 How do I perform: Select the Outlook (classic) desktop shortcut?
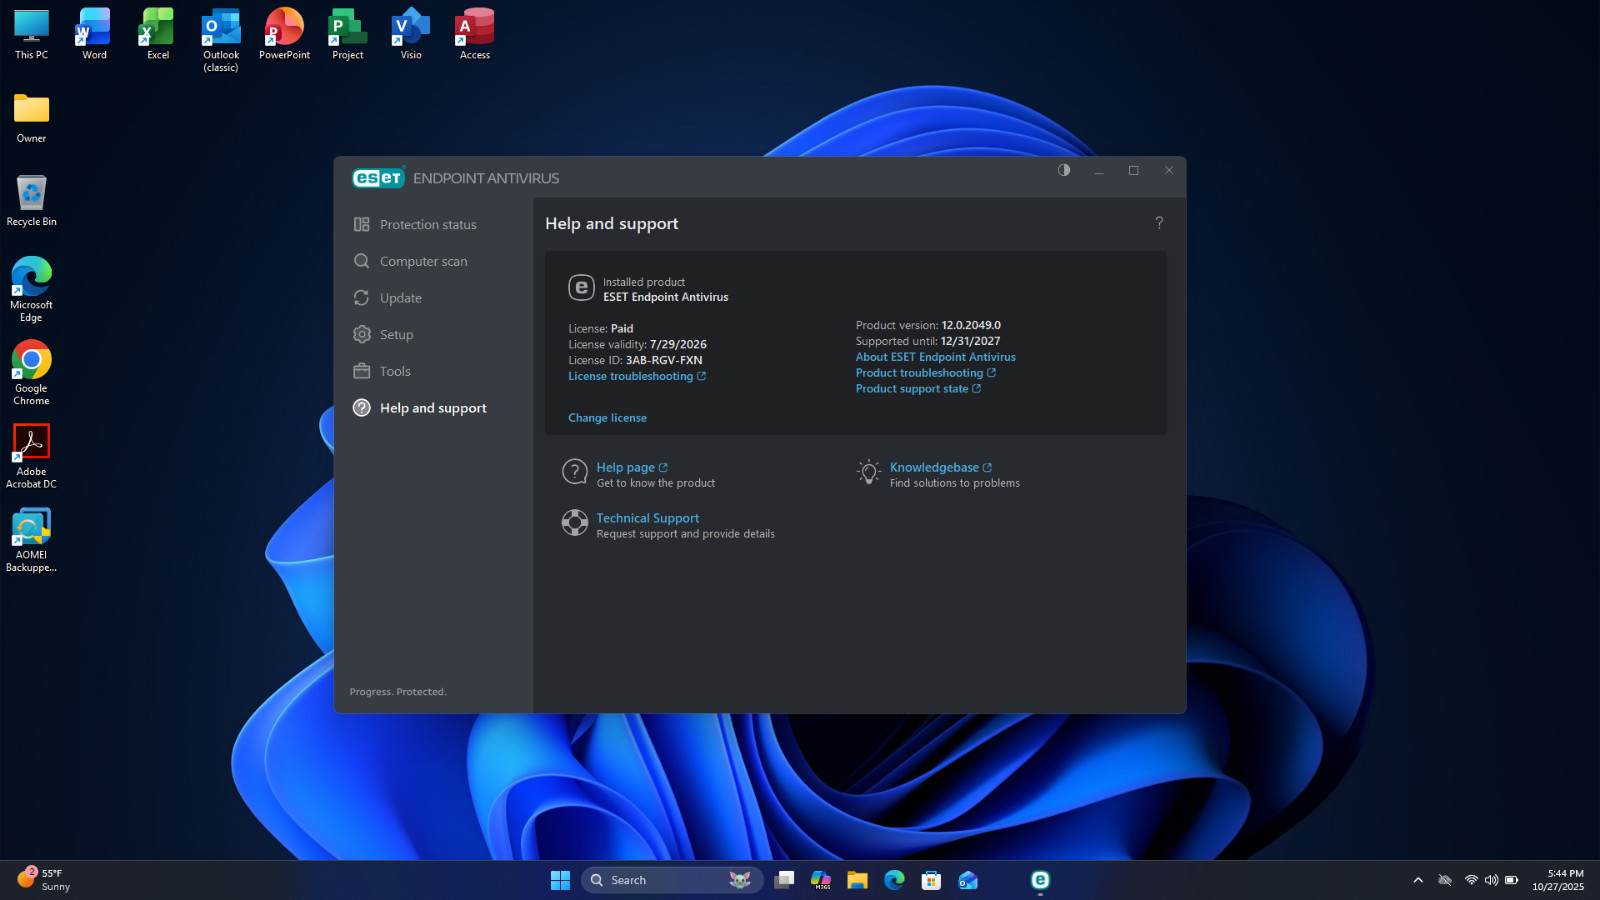point(221,40)
